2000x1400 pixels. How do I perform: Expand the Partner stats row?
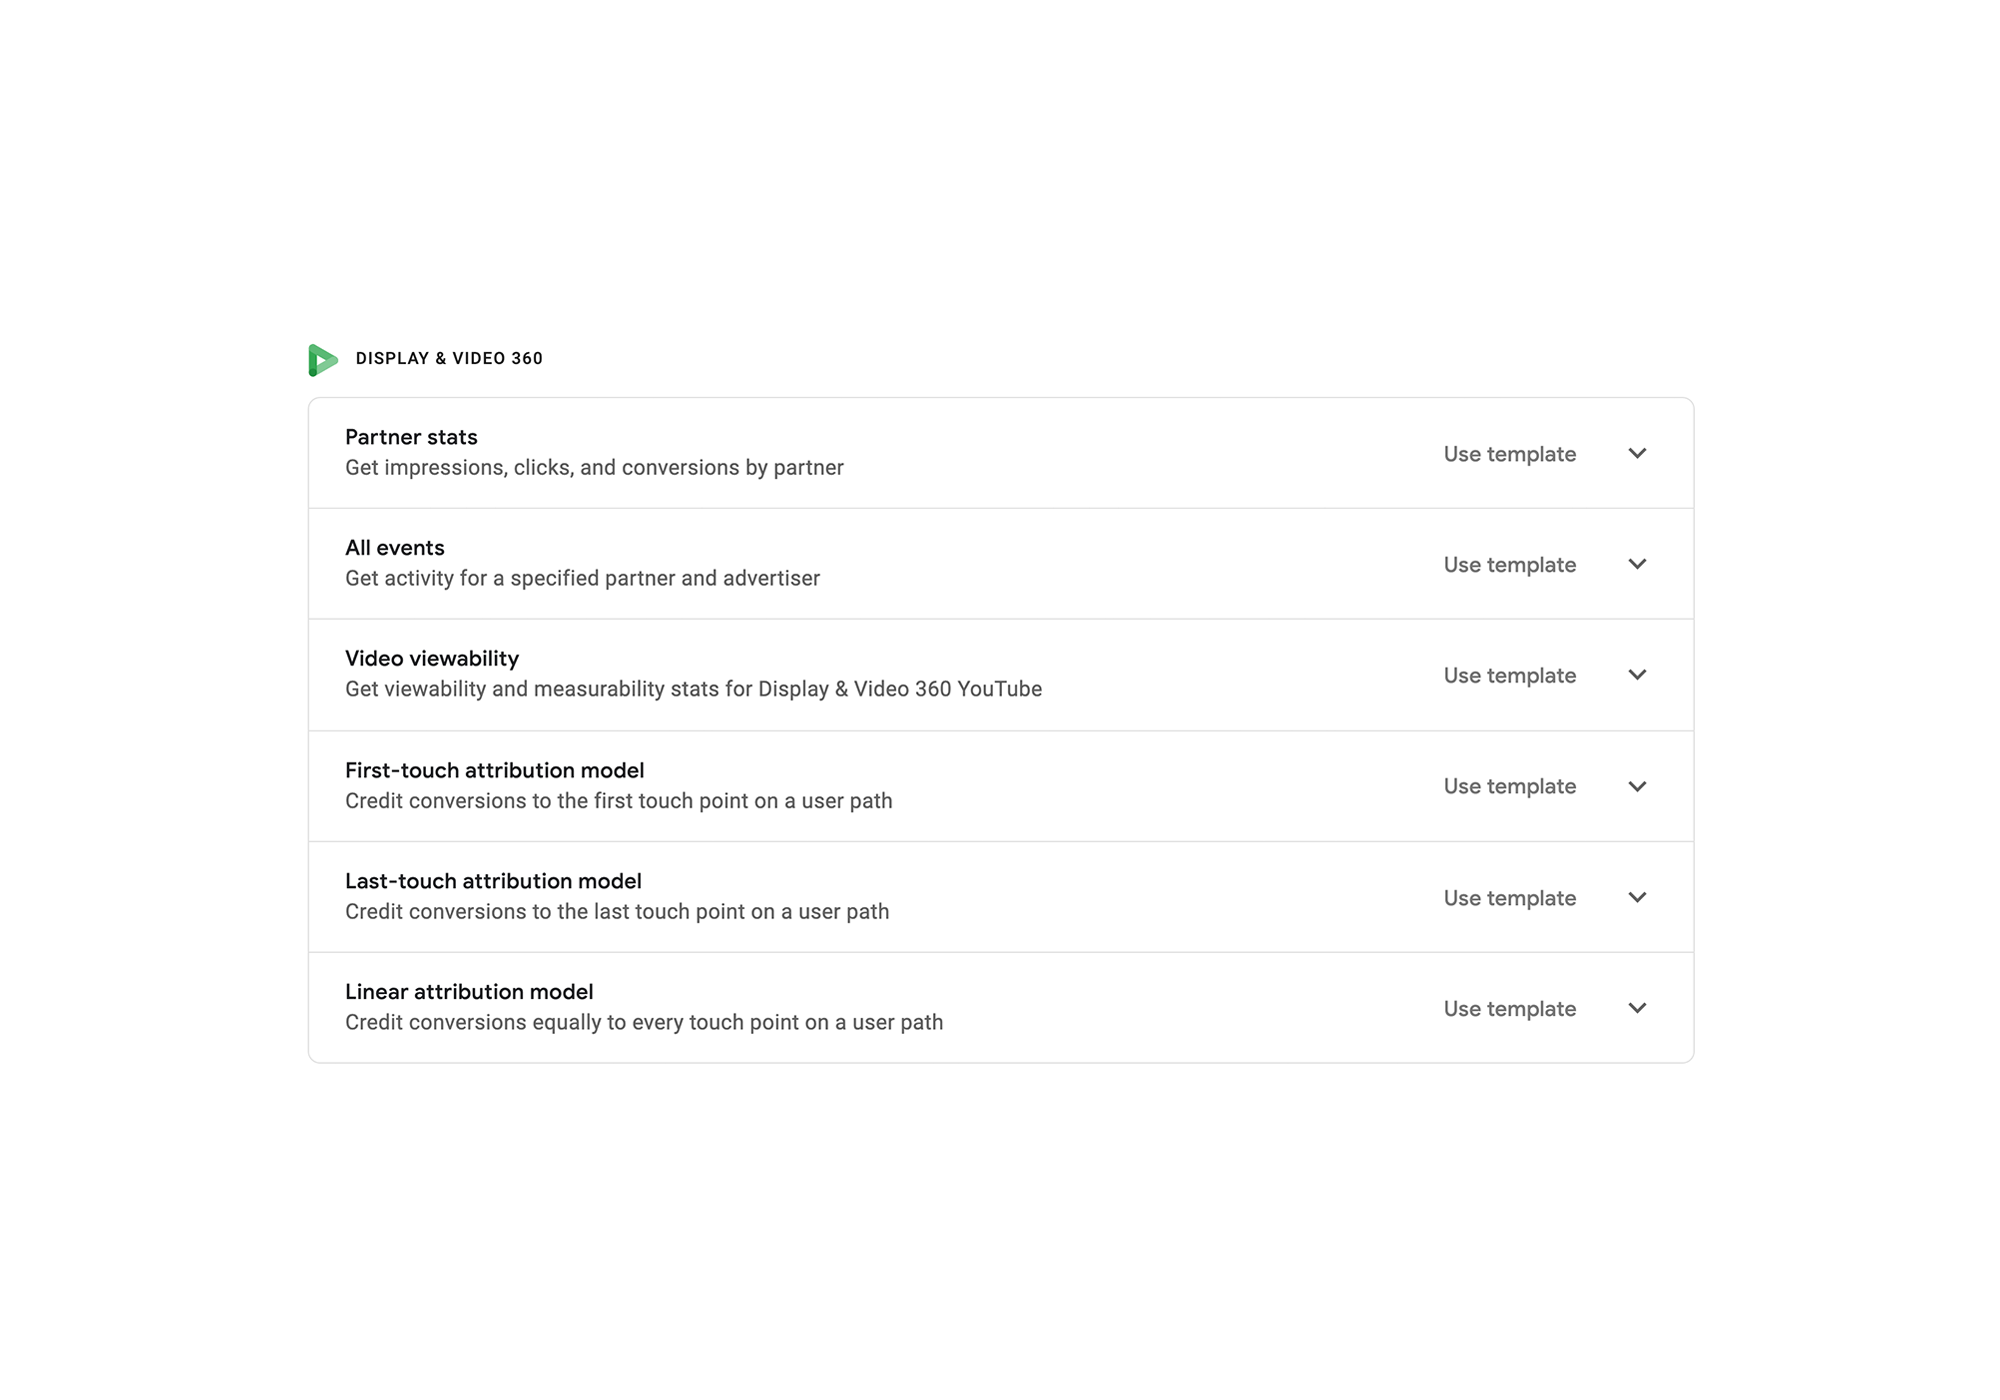coord(1637,453)
